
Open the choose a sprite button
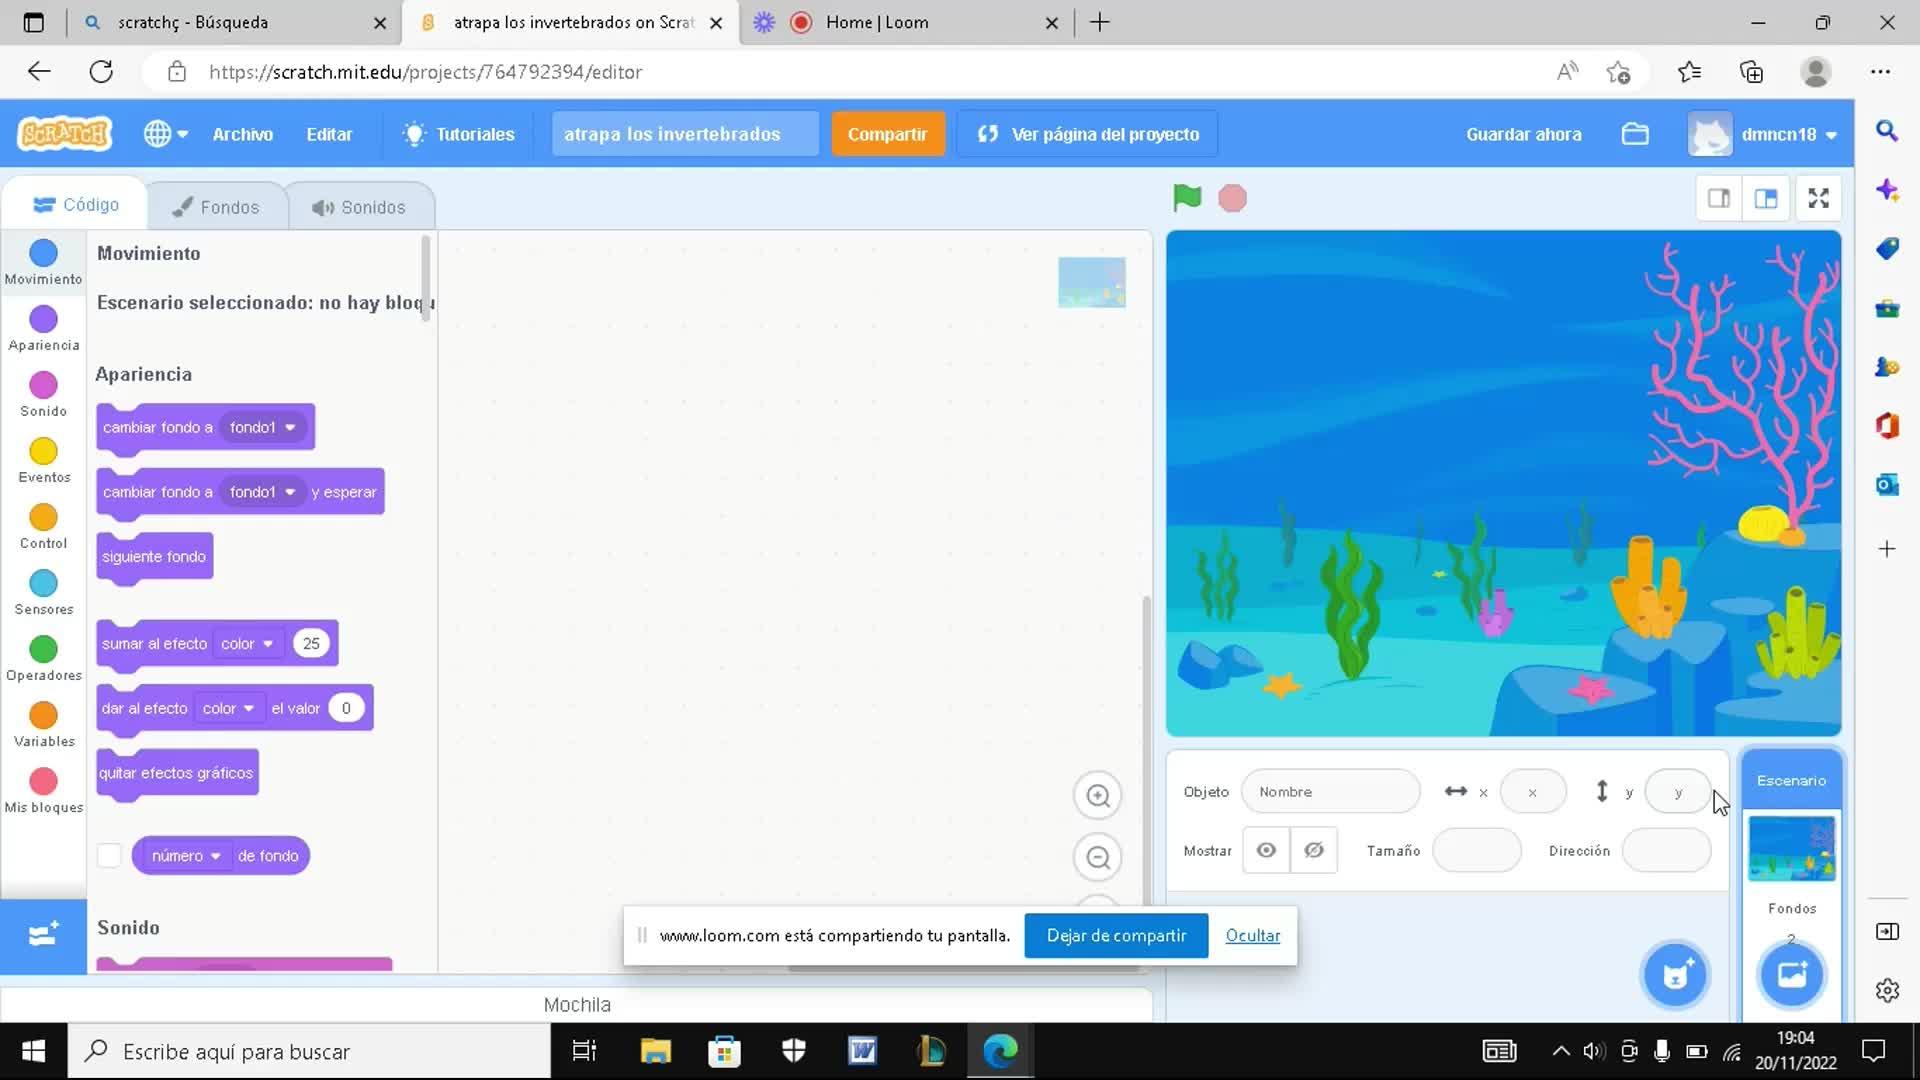1675,974
